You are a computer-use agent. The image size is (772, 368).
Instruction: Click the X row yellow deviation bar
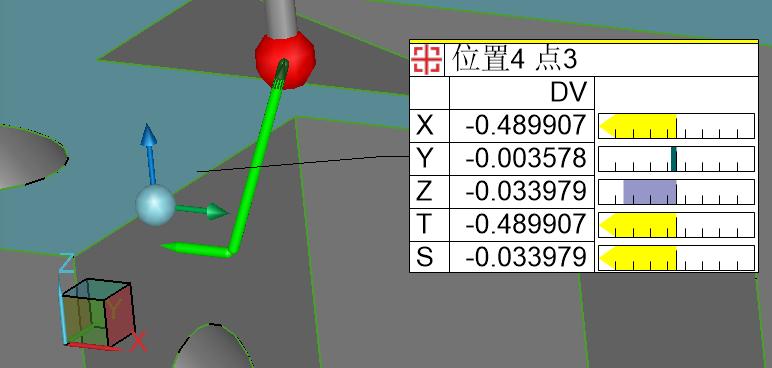click(638, 126)
